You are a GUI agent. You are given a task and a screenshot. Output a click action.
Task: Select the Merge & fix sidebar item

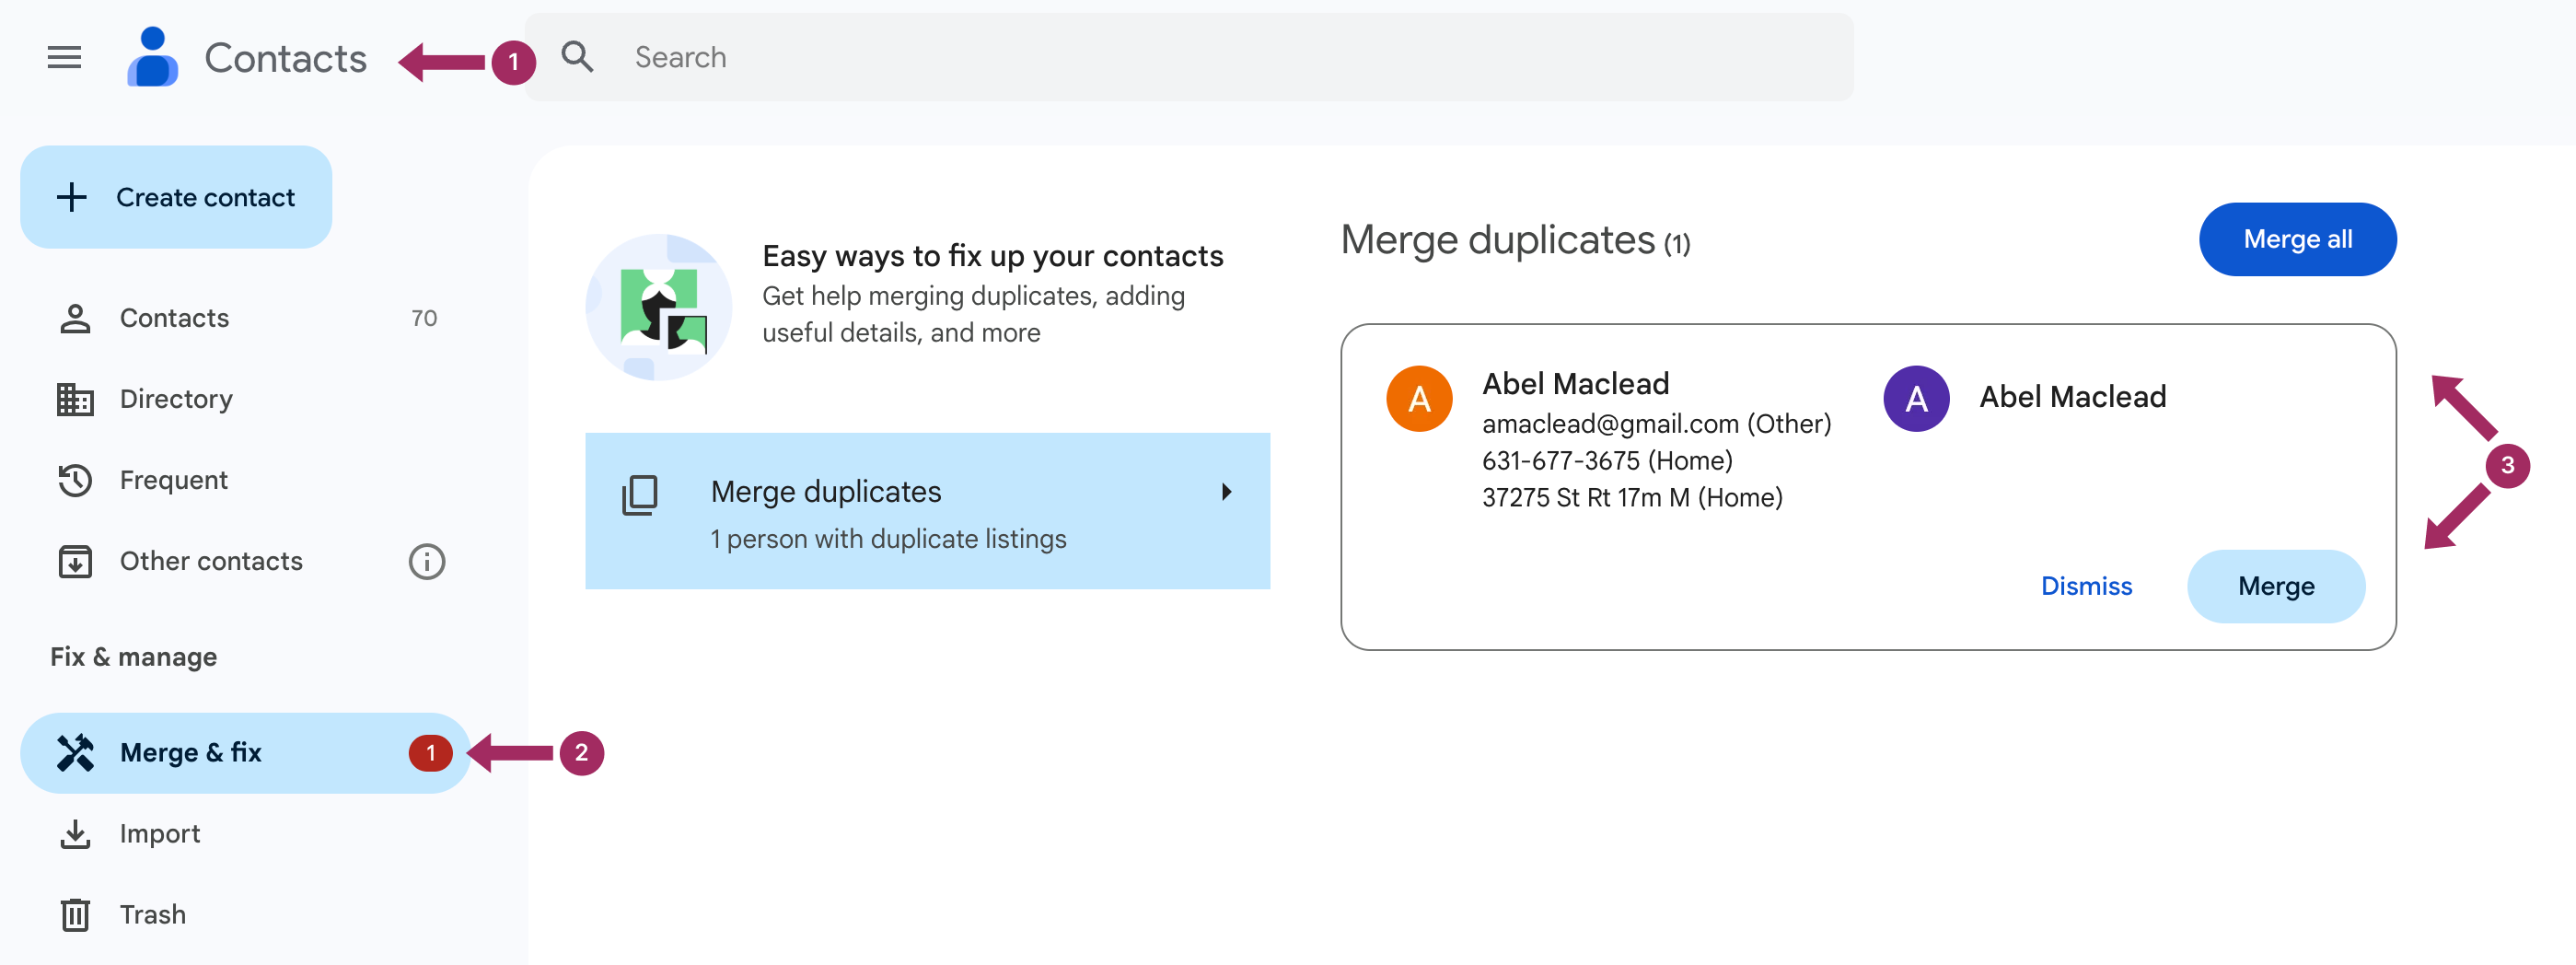pos(245,753)
